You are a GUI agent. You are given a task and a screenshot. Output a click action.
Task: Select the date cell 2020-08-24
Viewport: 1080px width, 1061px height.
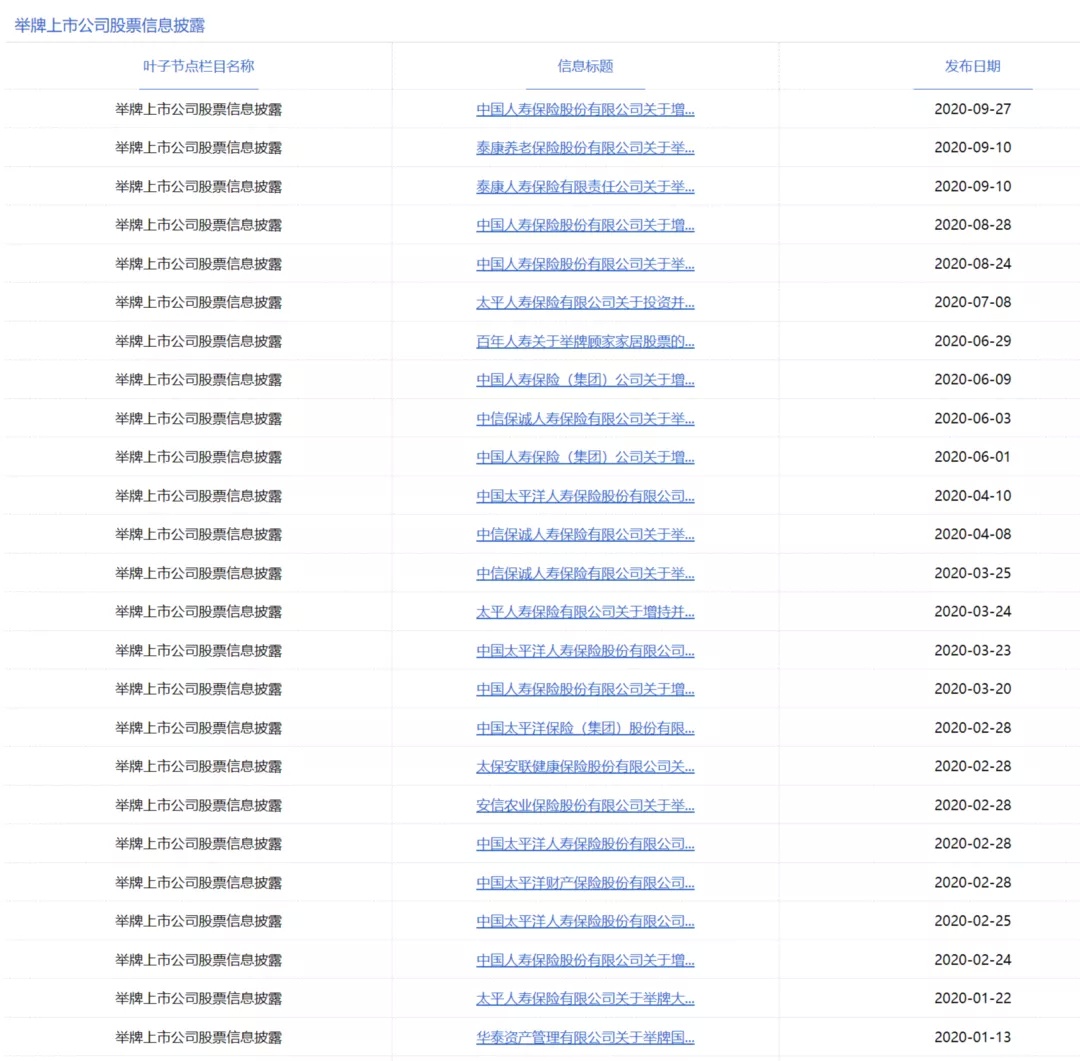pos(973,264)
